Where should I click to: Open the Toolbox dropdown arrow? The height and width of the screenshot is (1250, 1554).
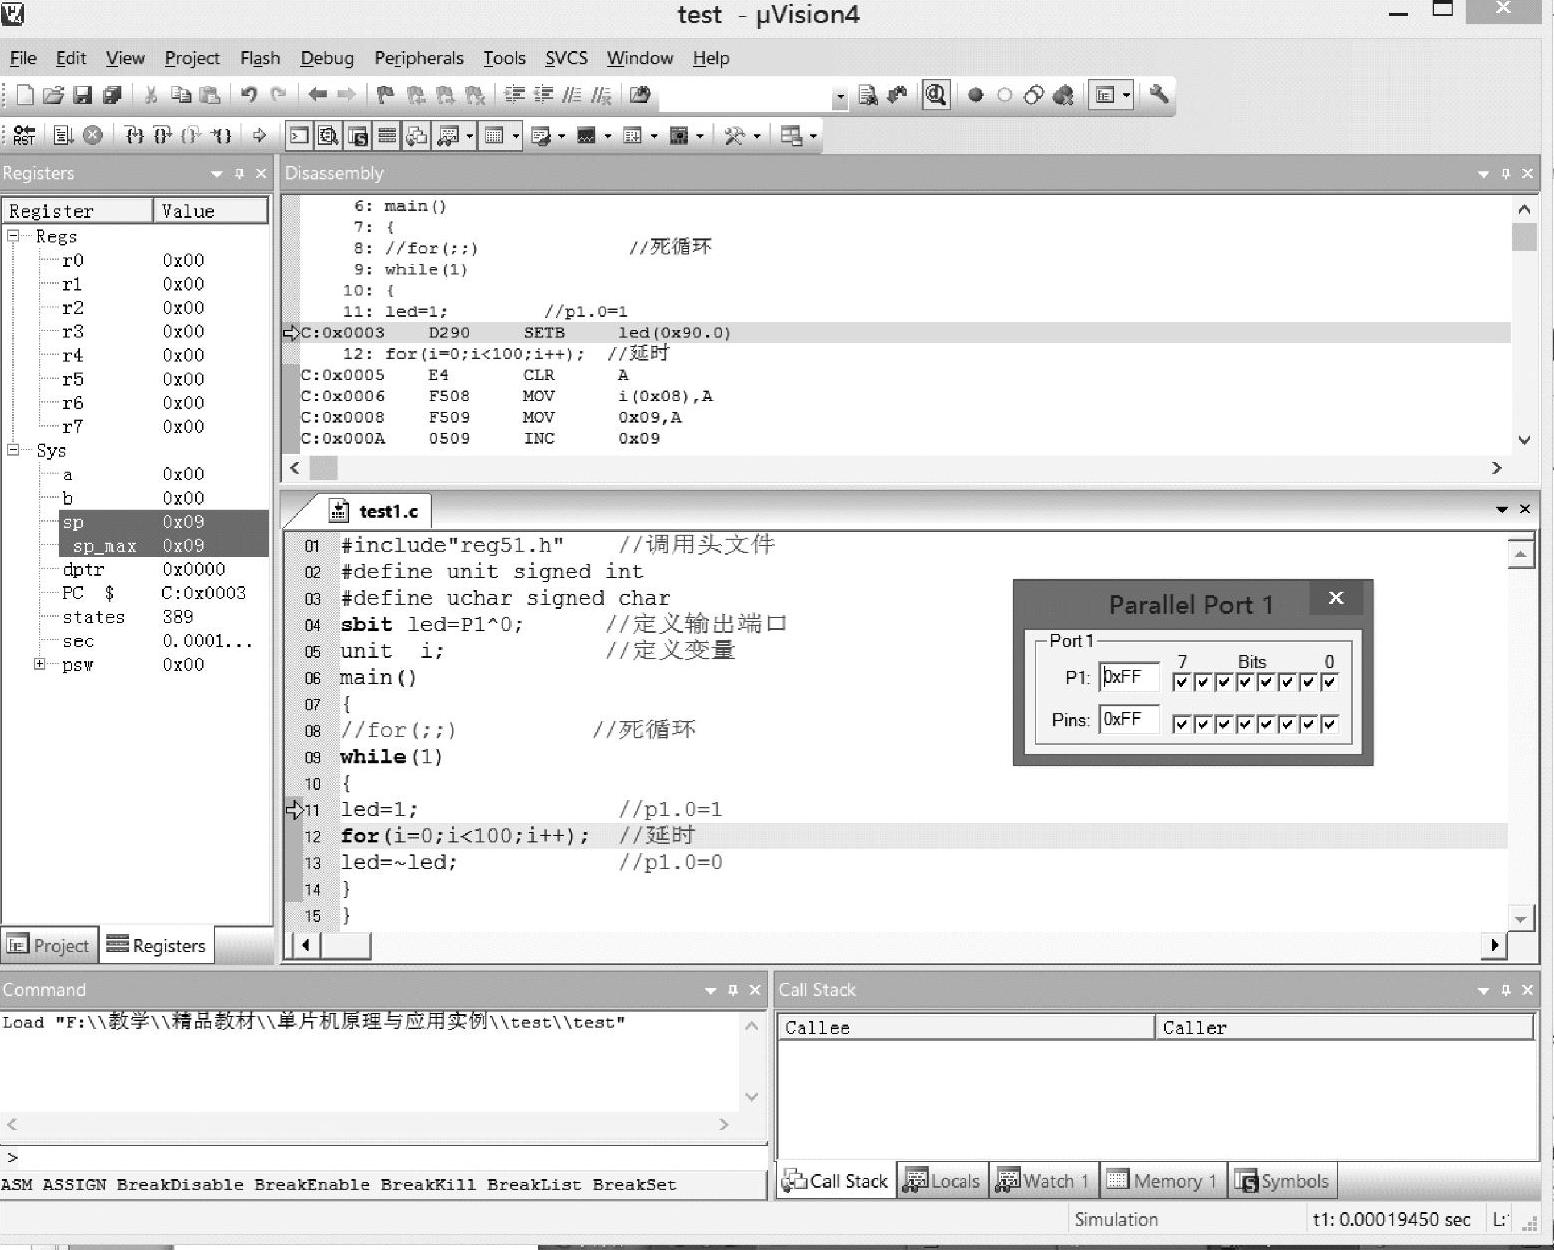757,136
